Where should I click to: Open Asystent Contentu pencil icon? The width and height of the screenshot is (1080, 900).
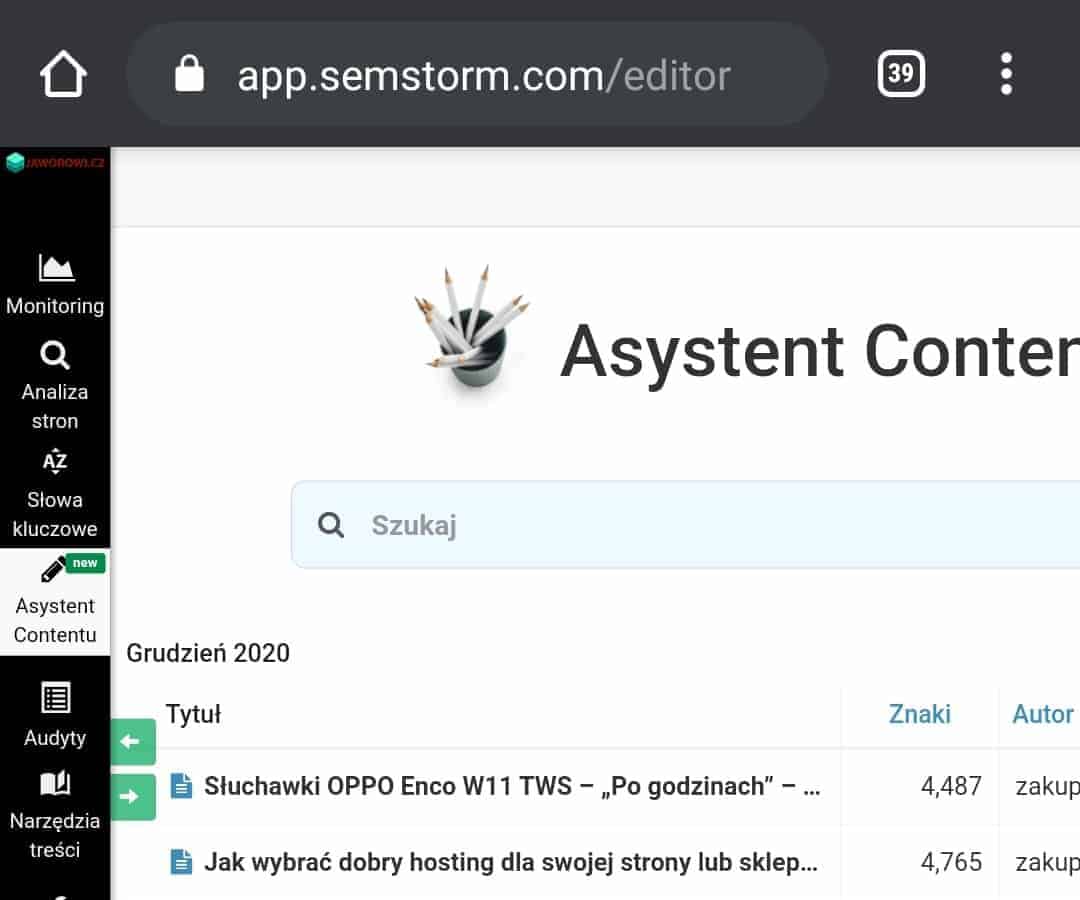(x=53, y=570)
